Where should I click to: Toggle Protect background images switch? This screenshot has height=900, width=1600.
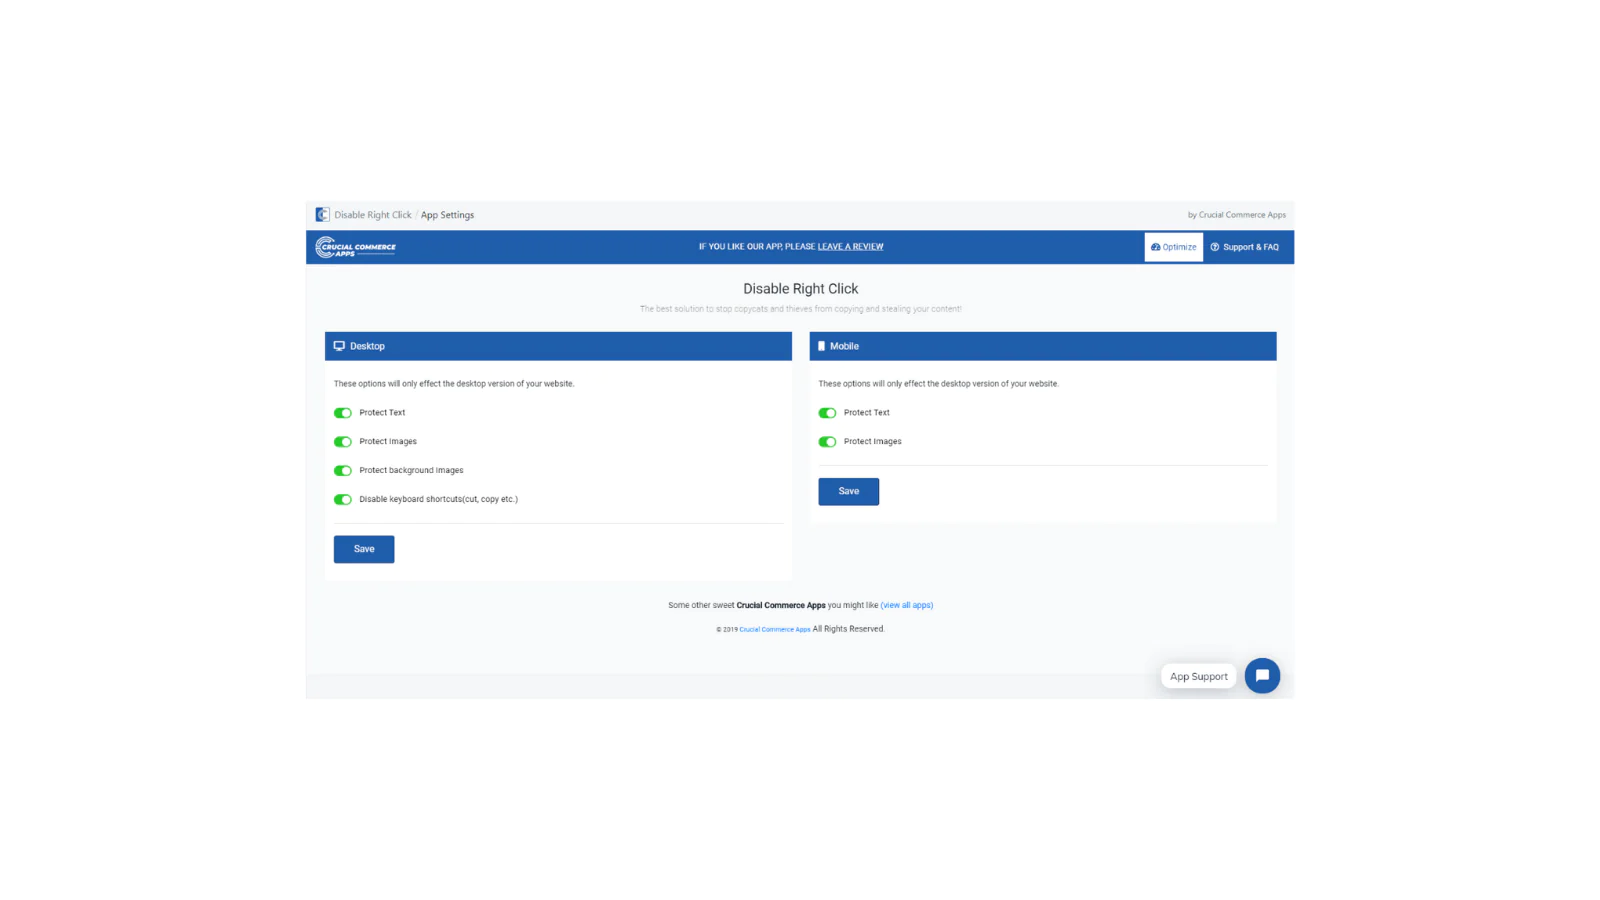point(343,471)
